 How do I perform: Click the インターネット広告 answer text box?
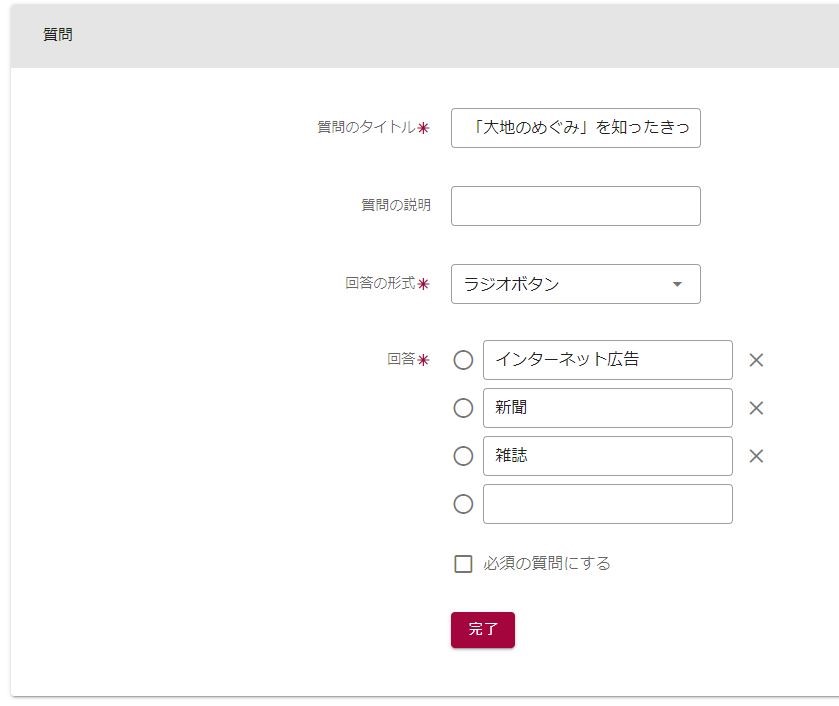click(x=607, y=360)
